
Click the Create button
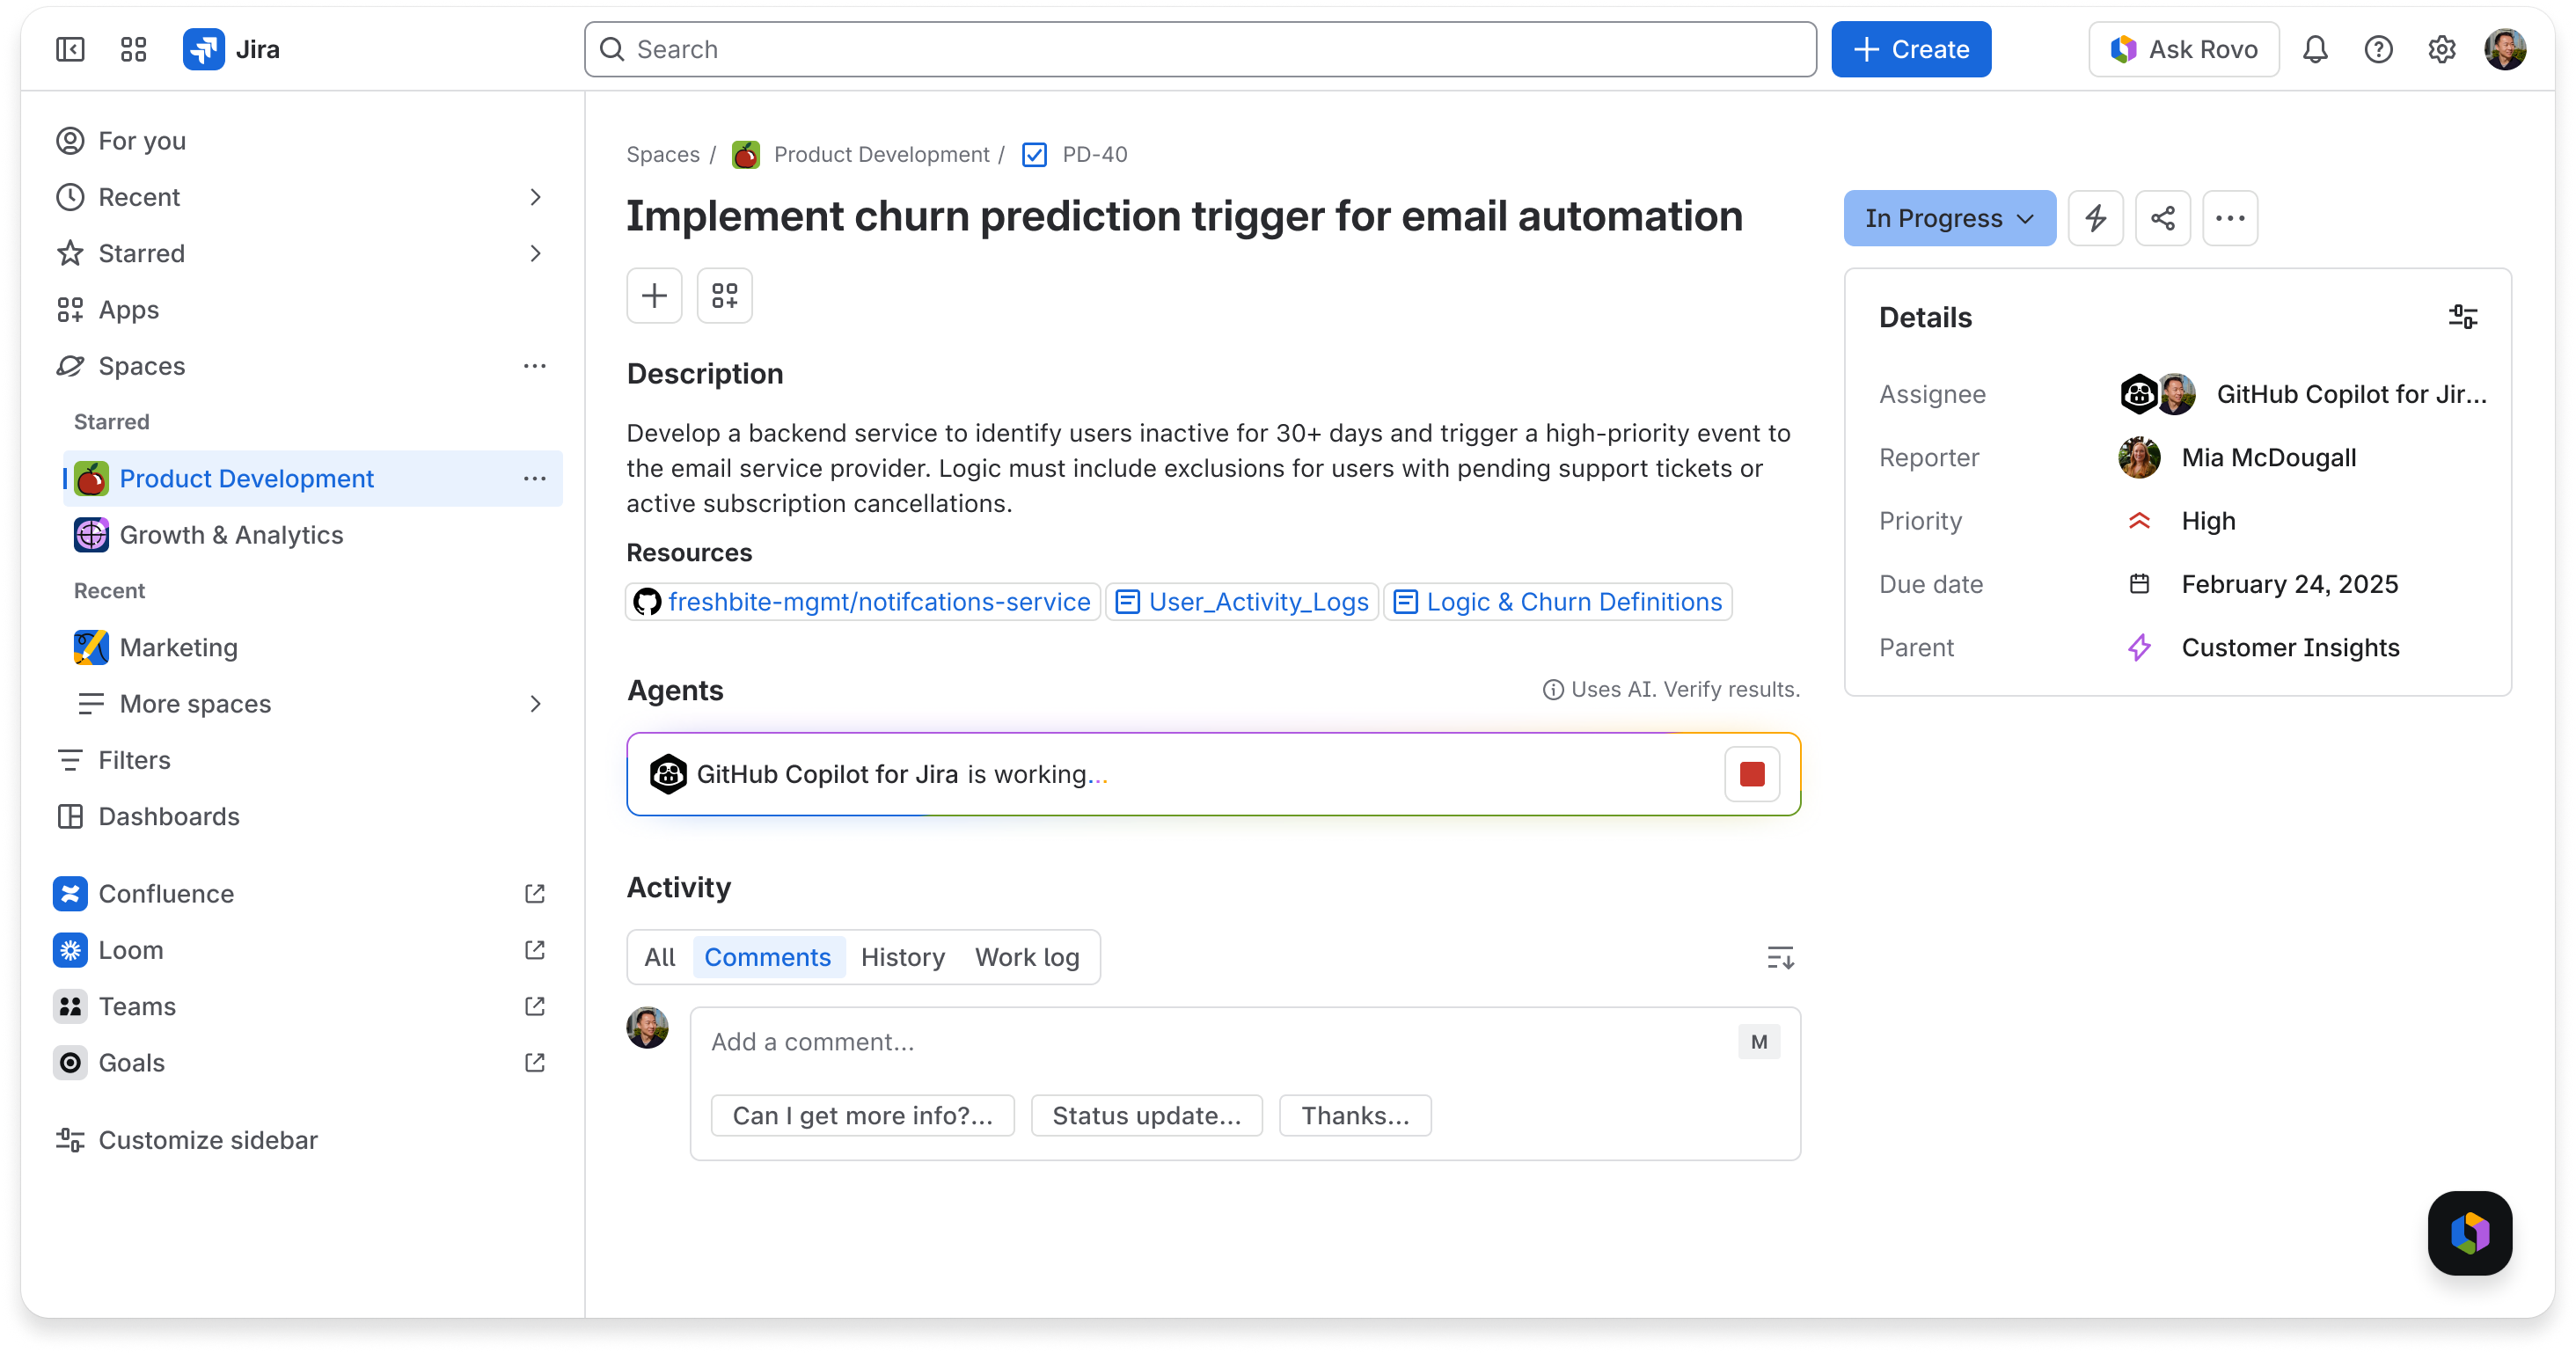pos(1911,49)
